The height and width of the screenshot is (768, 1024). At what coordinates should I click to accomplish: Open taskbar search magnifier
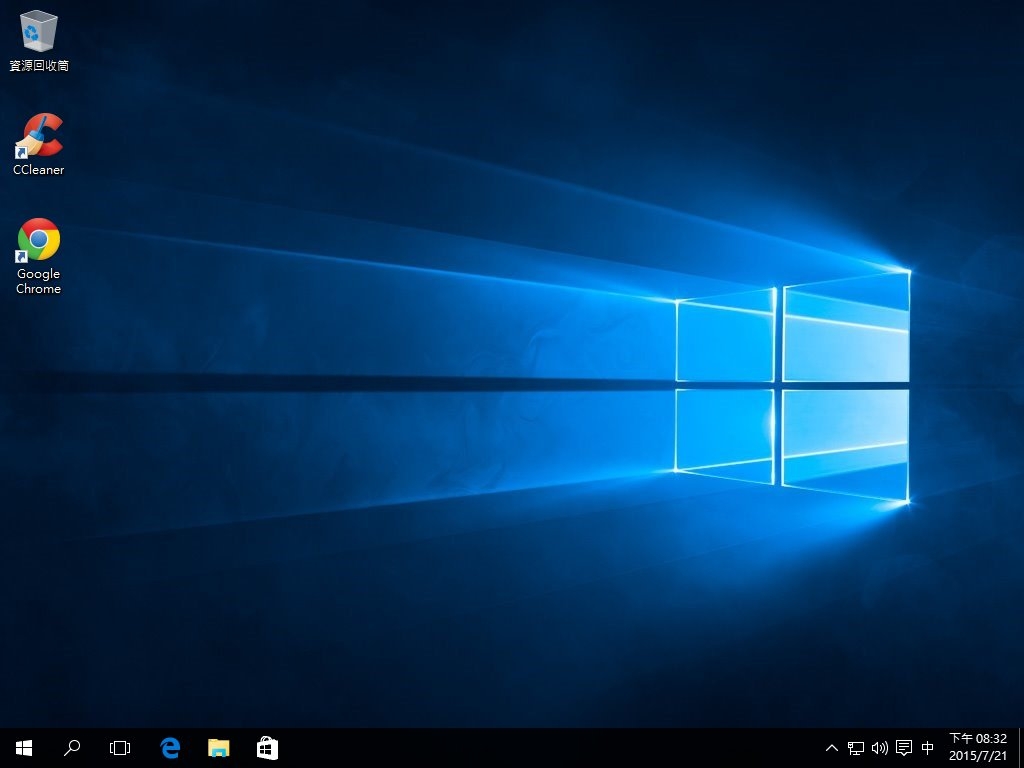(x=72, y=748)
